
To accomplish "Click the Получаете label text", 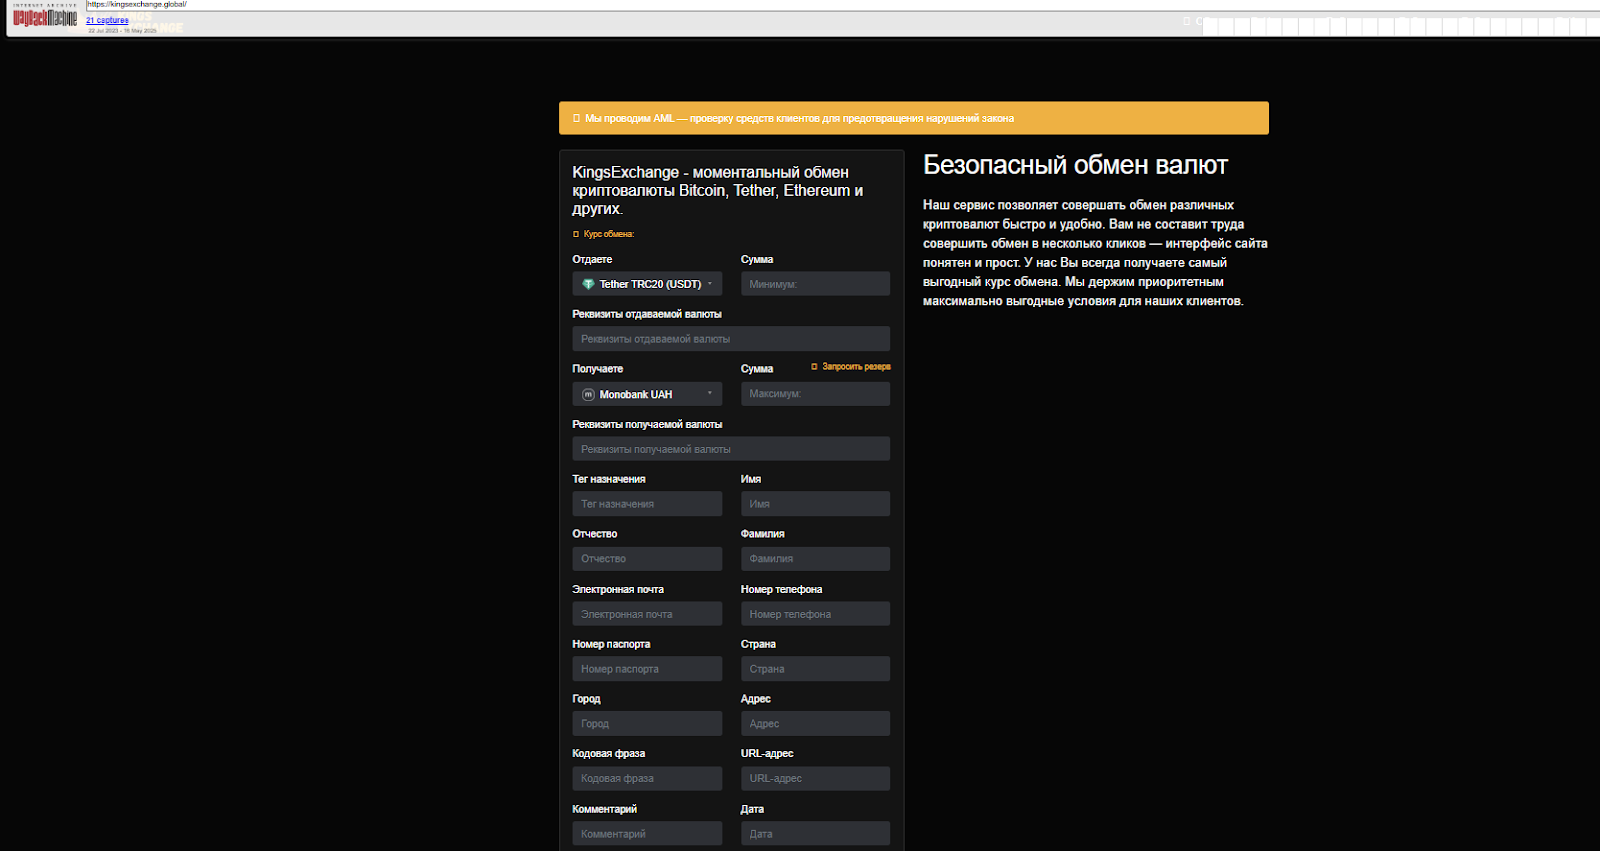I will (597, 369).
